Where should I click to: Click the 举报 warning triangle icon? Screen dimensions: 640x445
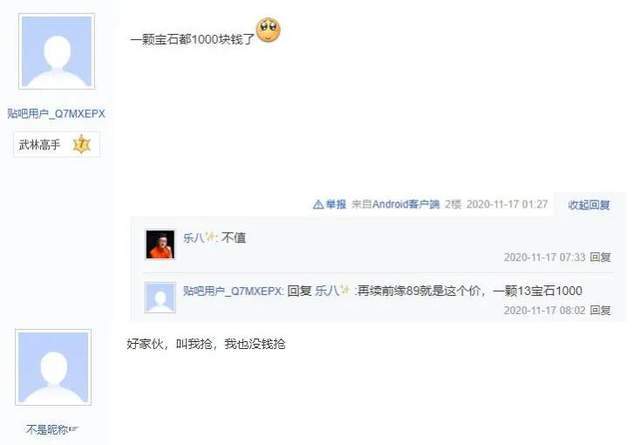318,205
